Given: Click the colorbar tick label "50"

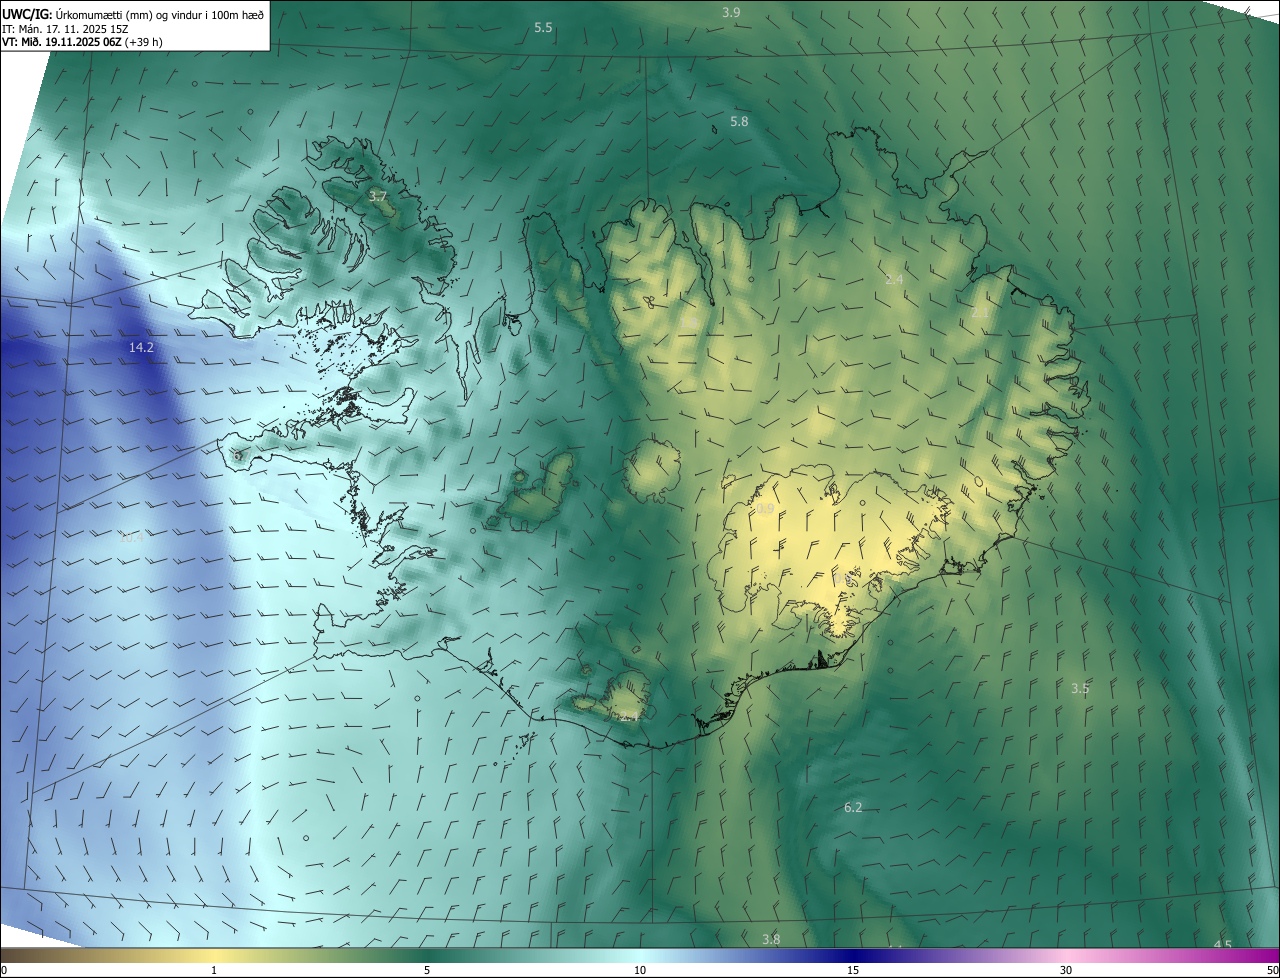Looking at the screenshot, I should [x=1272, y=971].
